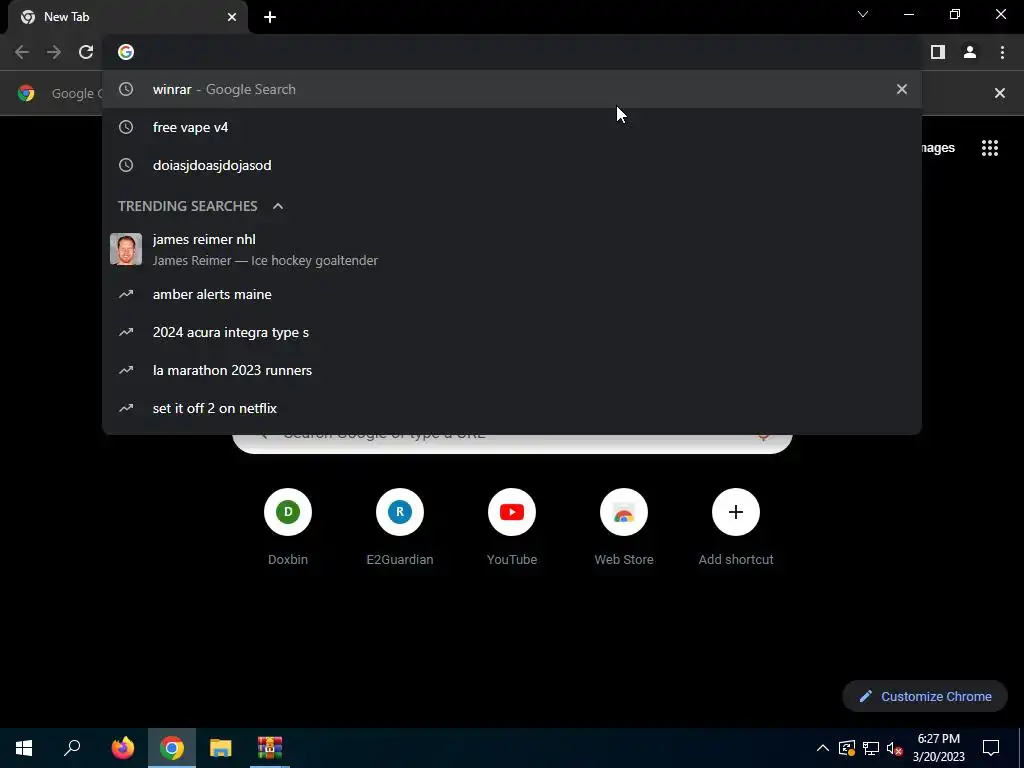Go back using the back arrow

pos(22,52)
